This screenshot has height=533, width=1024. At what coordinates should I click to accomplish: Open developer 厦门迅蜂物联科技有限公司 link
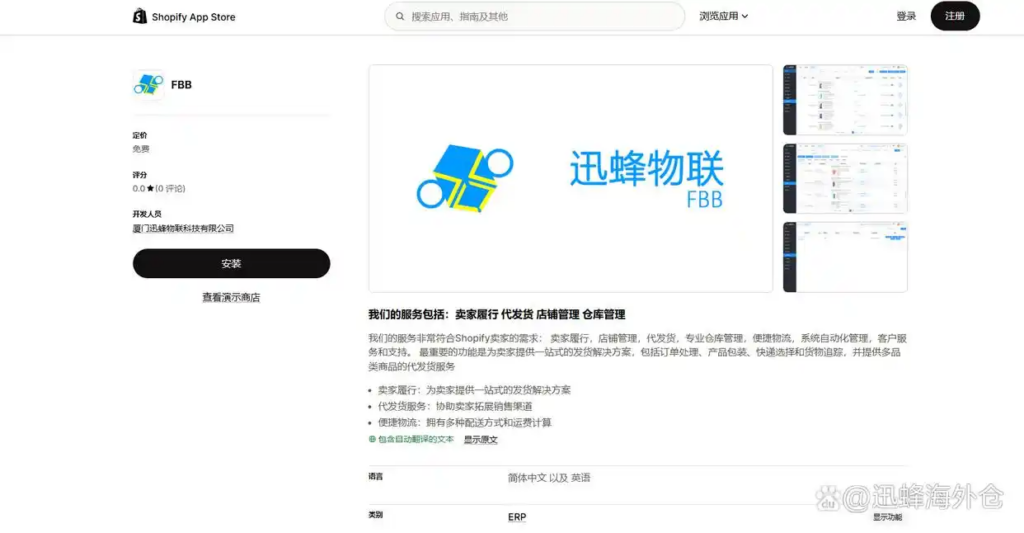(183, 229)
